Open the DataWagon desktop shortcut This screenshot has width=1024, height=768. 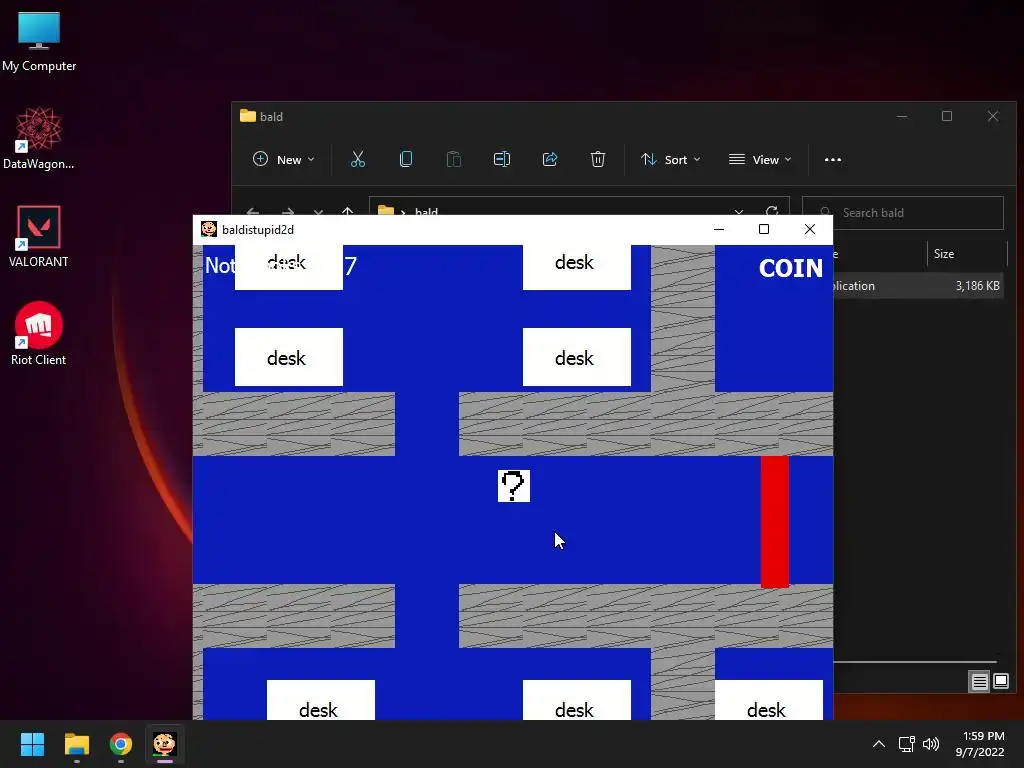coord(39,138)
